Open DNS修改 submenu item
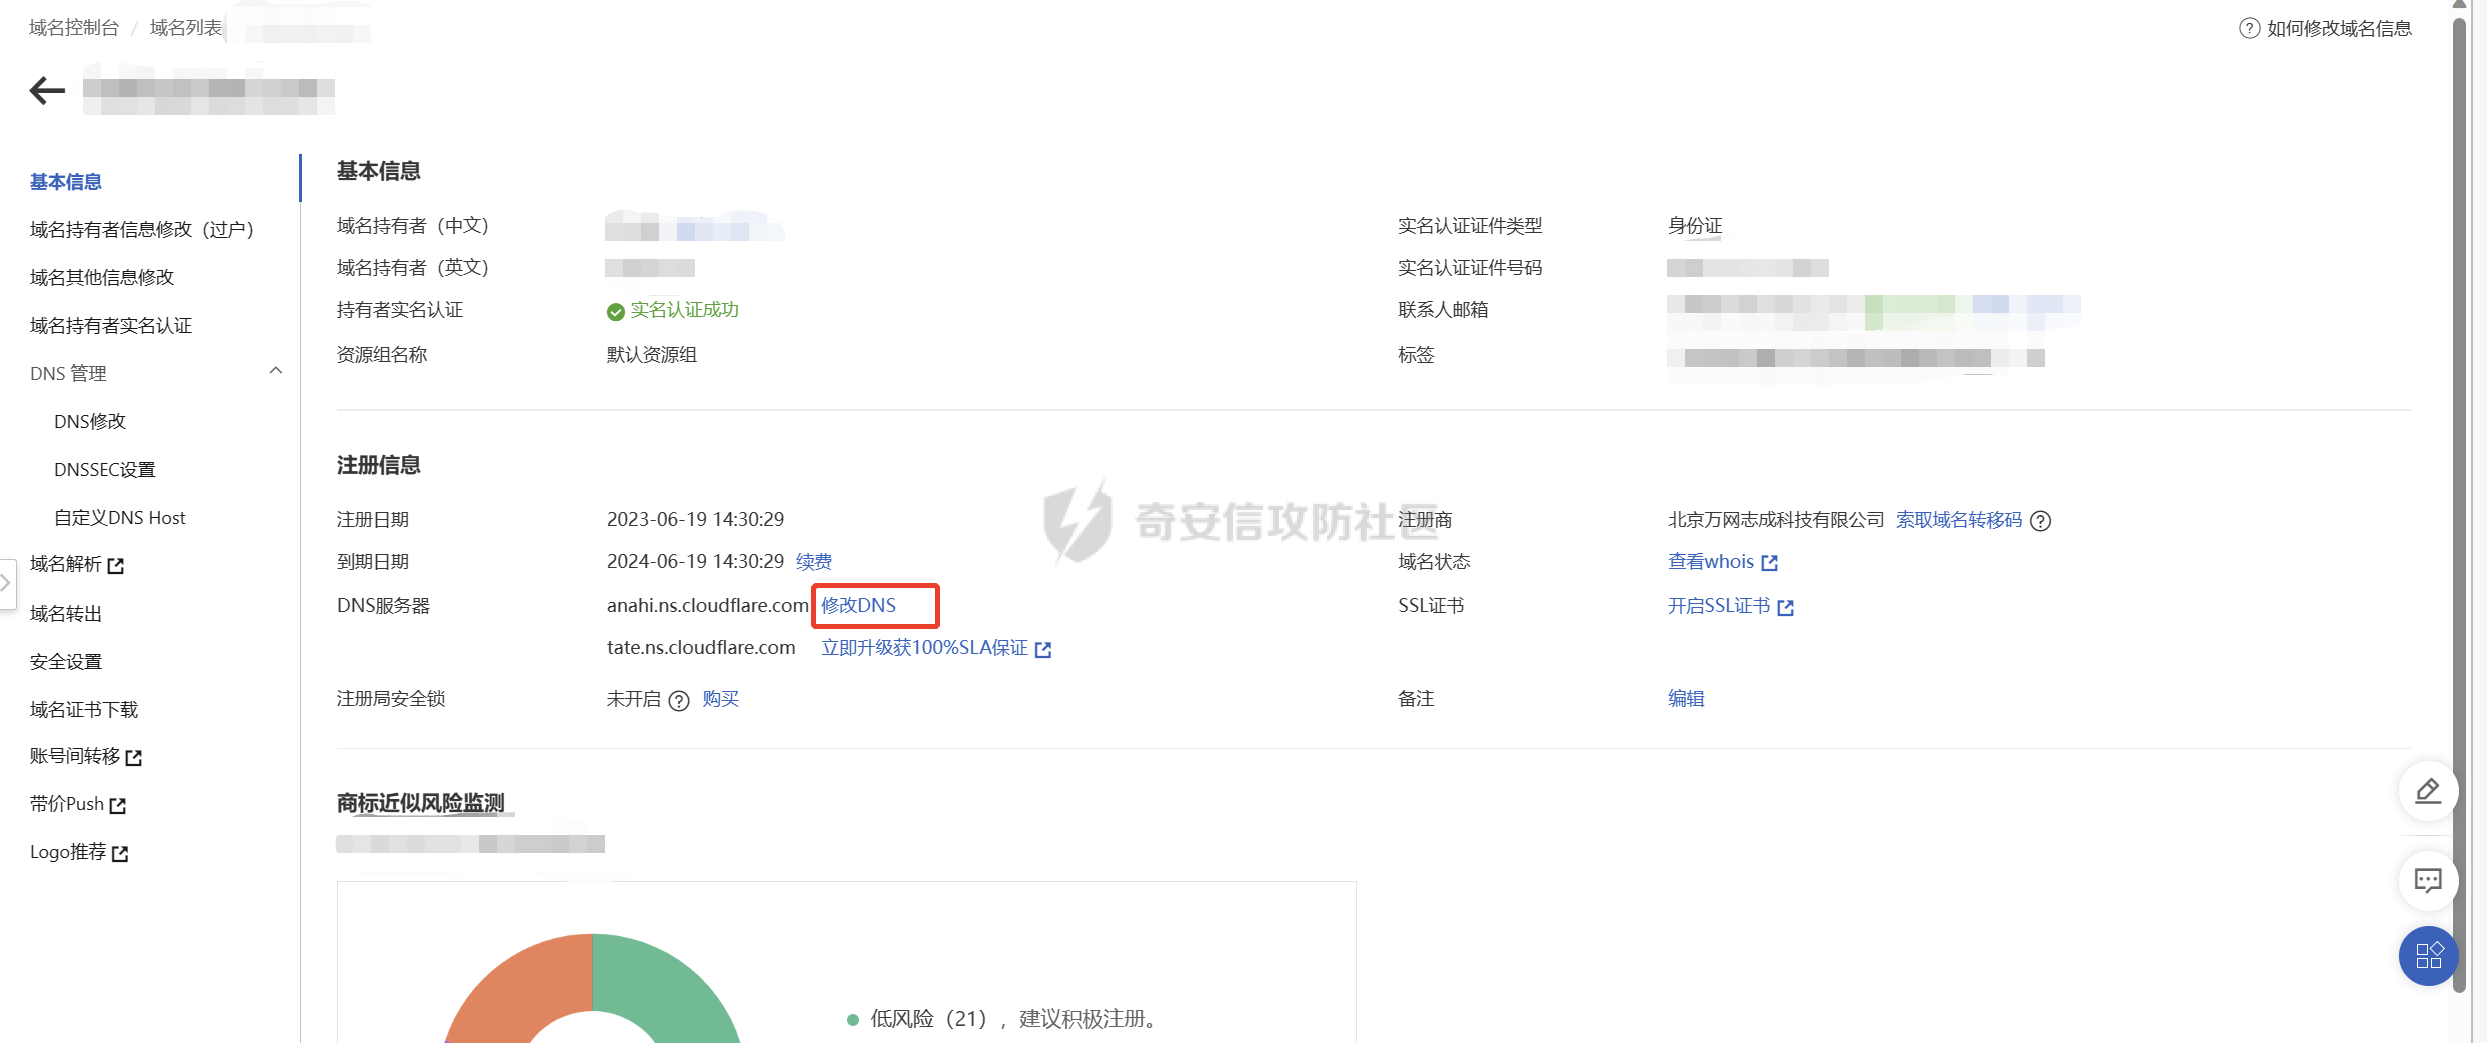 point(90,422)
